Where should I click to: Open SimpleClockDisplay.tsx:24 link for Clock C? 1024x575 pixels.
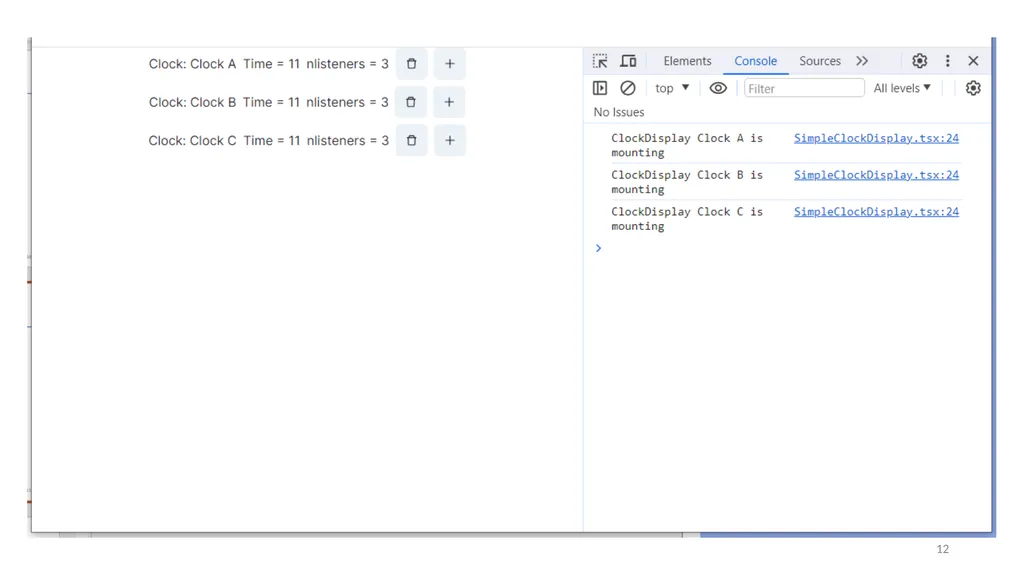point(876,212)
